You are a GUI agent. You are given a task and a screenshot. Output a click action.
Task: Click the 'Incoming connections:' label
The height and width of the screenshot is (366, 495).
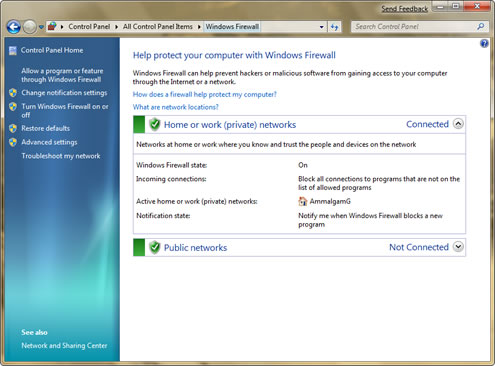click(x=171, y=179)
